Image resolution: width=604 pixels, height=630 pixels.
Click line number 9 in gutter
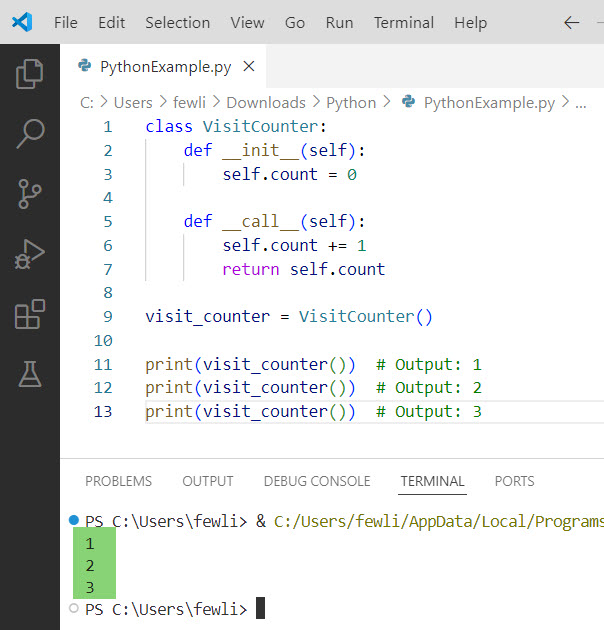108,317
